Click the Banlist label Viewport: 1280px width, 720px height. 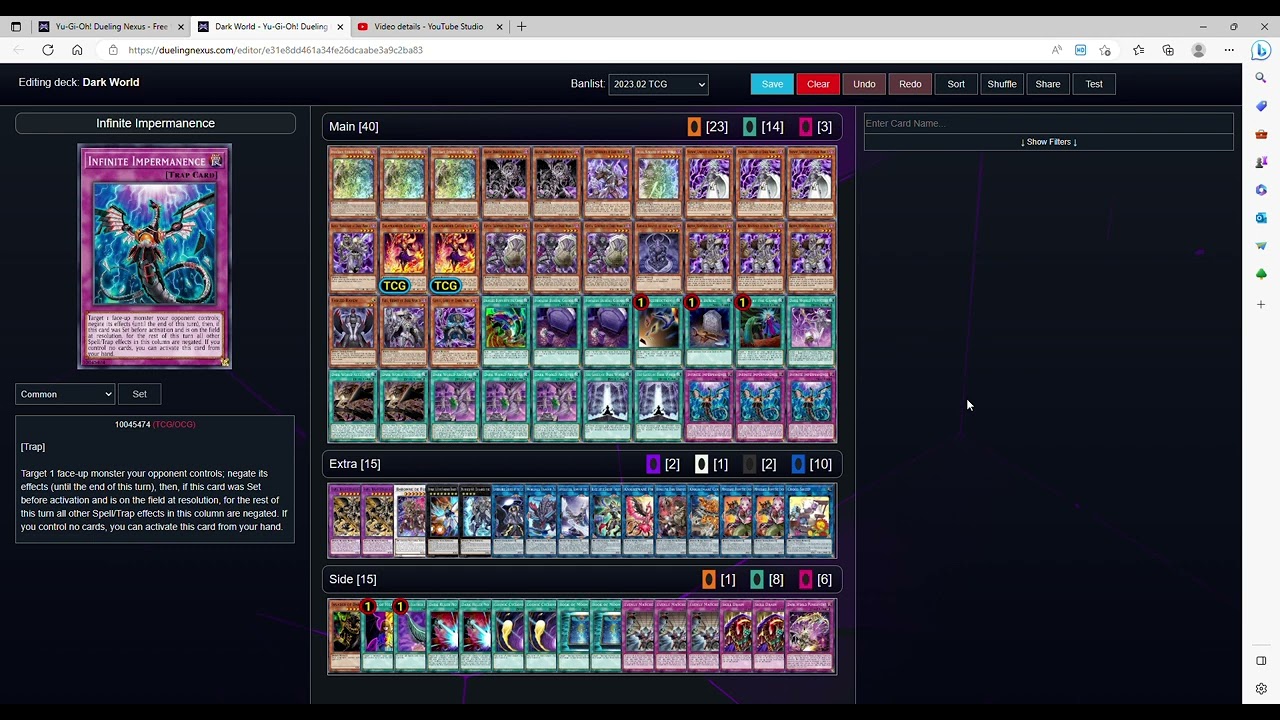point(587,84)
